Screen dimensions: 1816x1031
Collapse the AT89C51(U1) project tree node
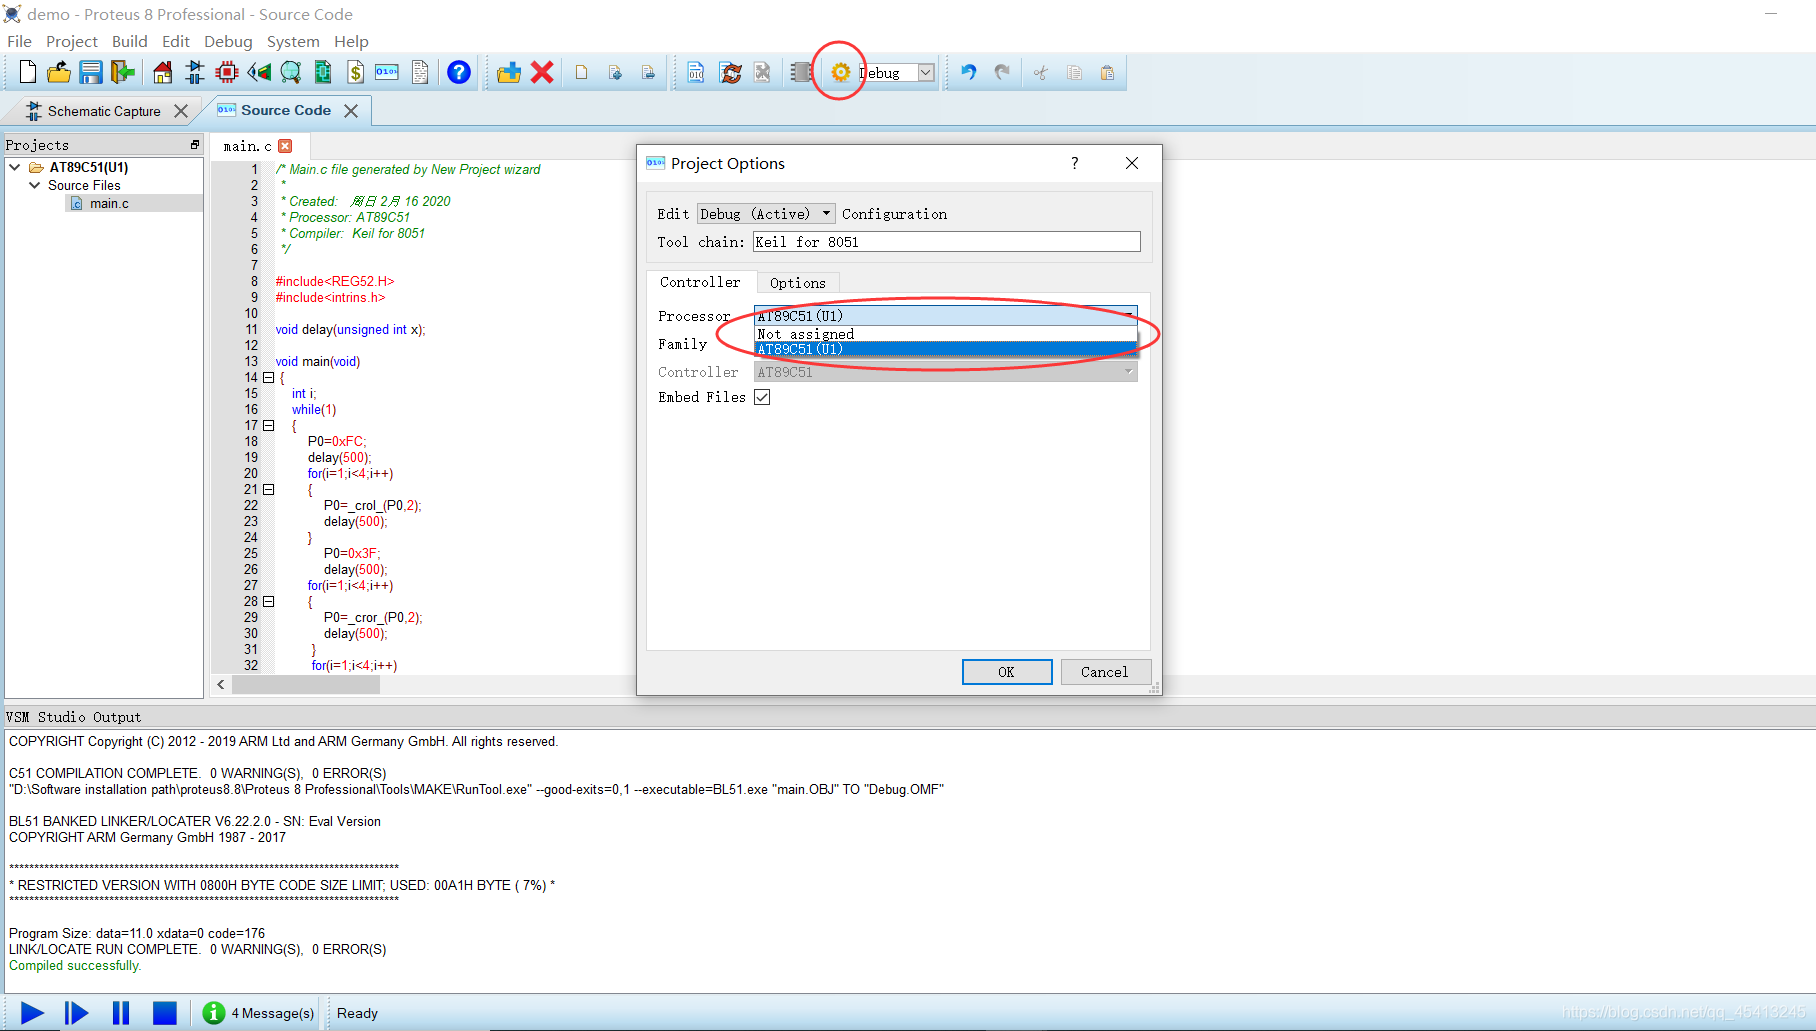[15, 167]
